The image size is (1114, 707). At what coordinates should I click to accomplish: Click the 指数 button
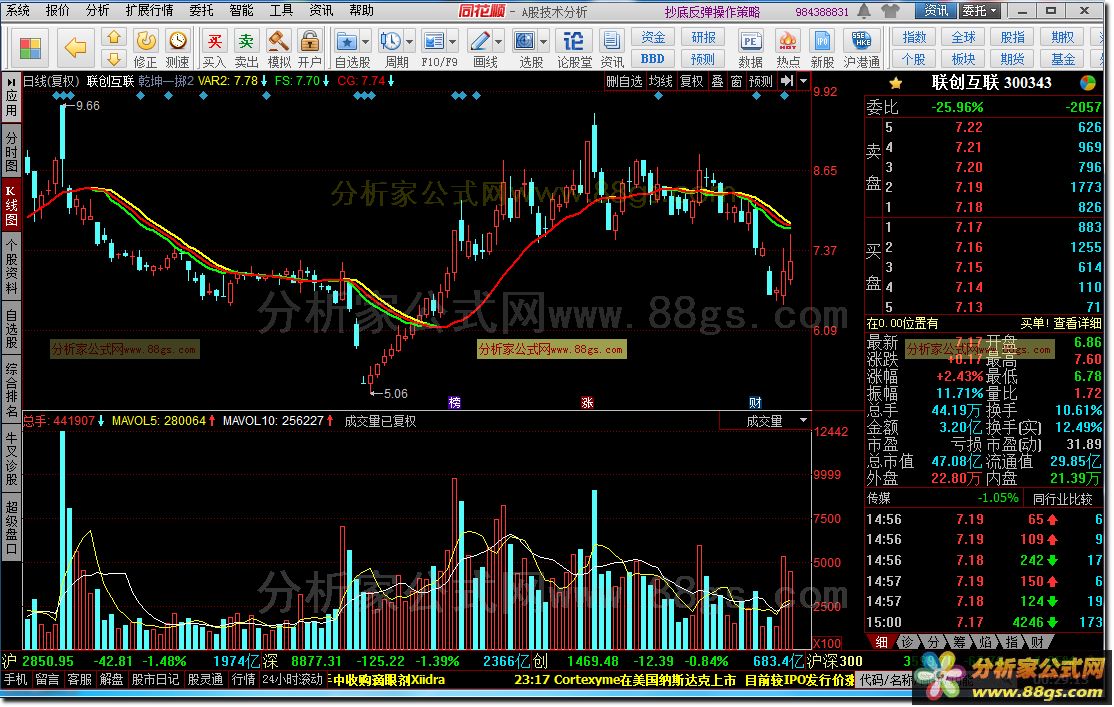pos(914,37)
